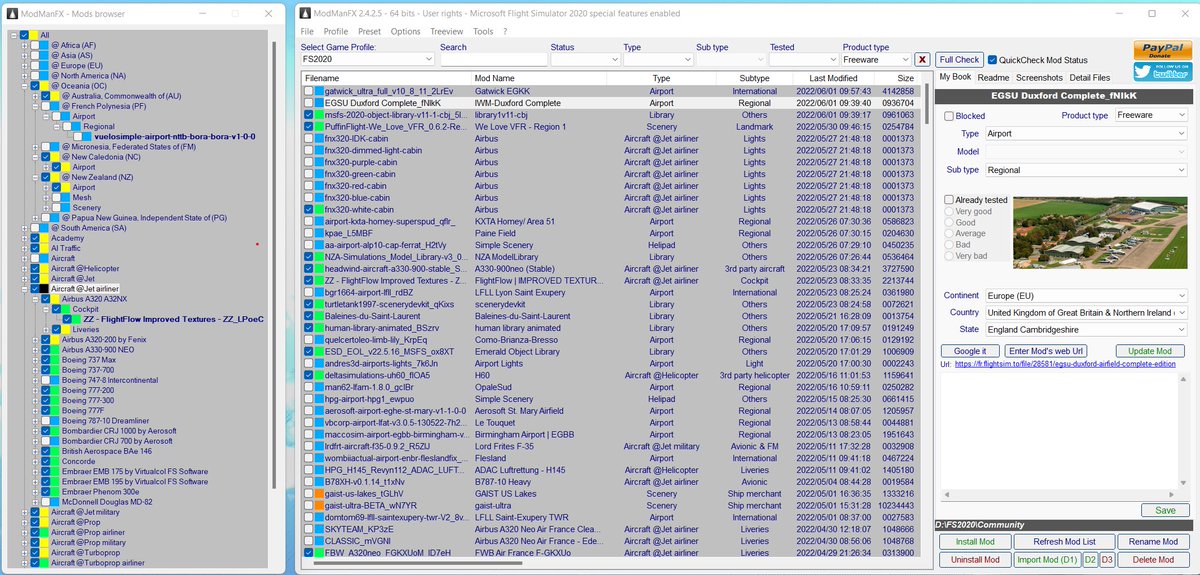Viewport: 1200px width, 575px height.
Task: Uncheck the AI Traffic tree checkbox
Action: 34,248
